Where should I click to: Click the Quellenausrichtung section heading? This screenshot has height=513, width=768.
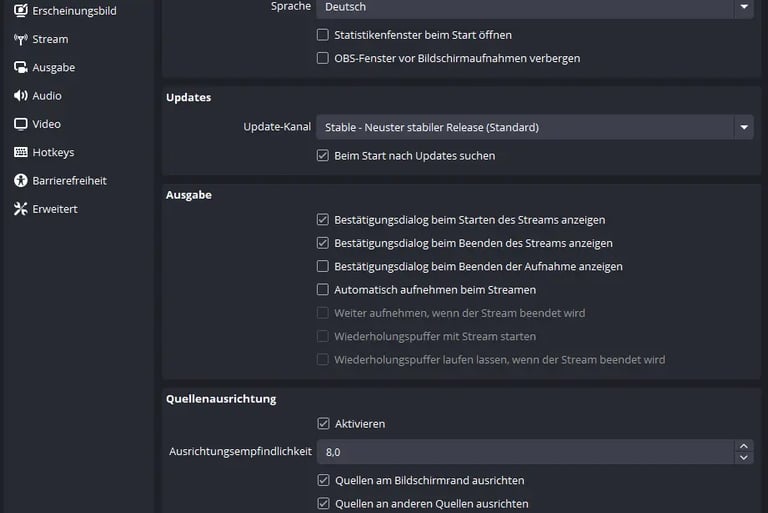tap(221, 399)
